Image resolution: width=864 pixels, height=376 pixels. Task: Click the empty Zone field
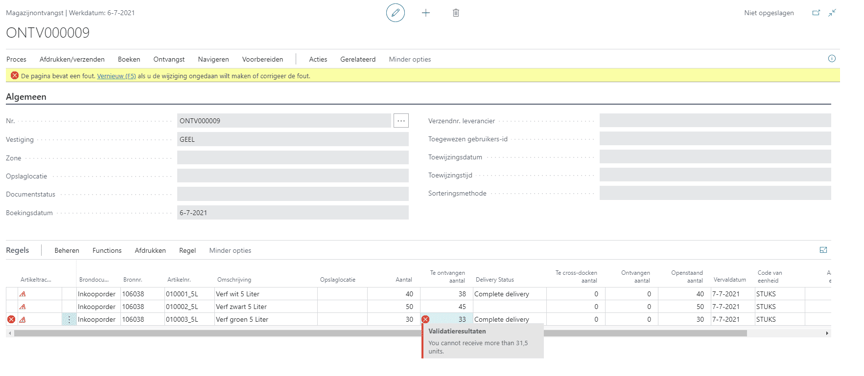point(293,158)
